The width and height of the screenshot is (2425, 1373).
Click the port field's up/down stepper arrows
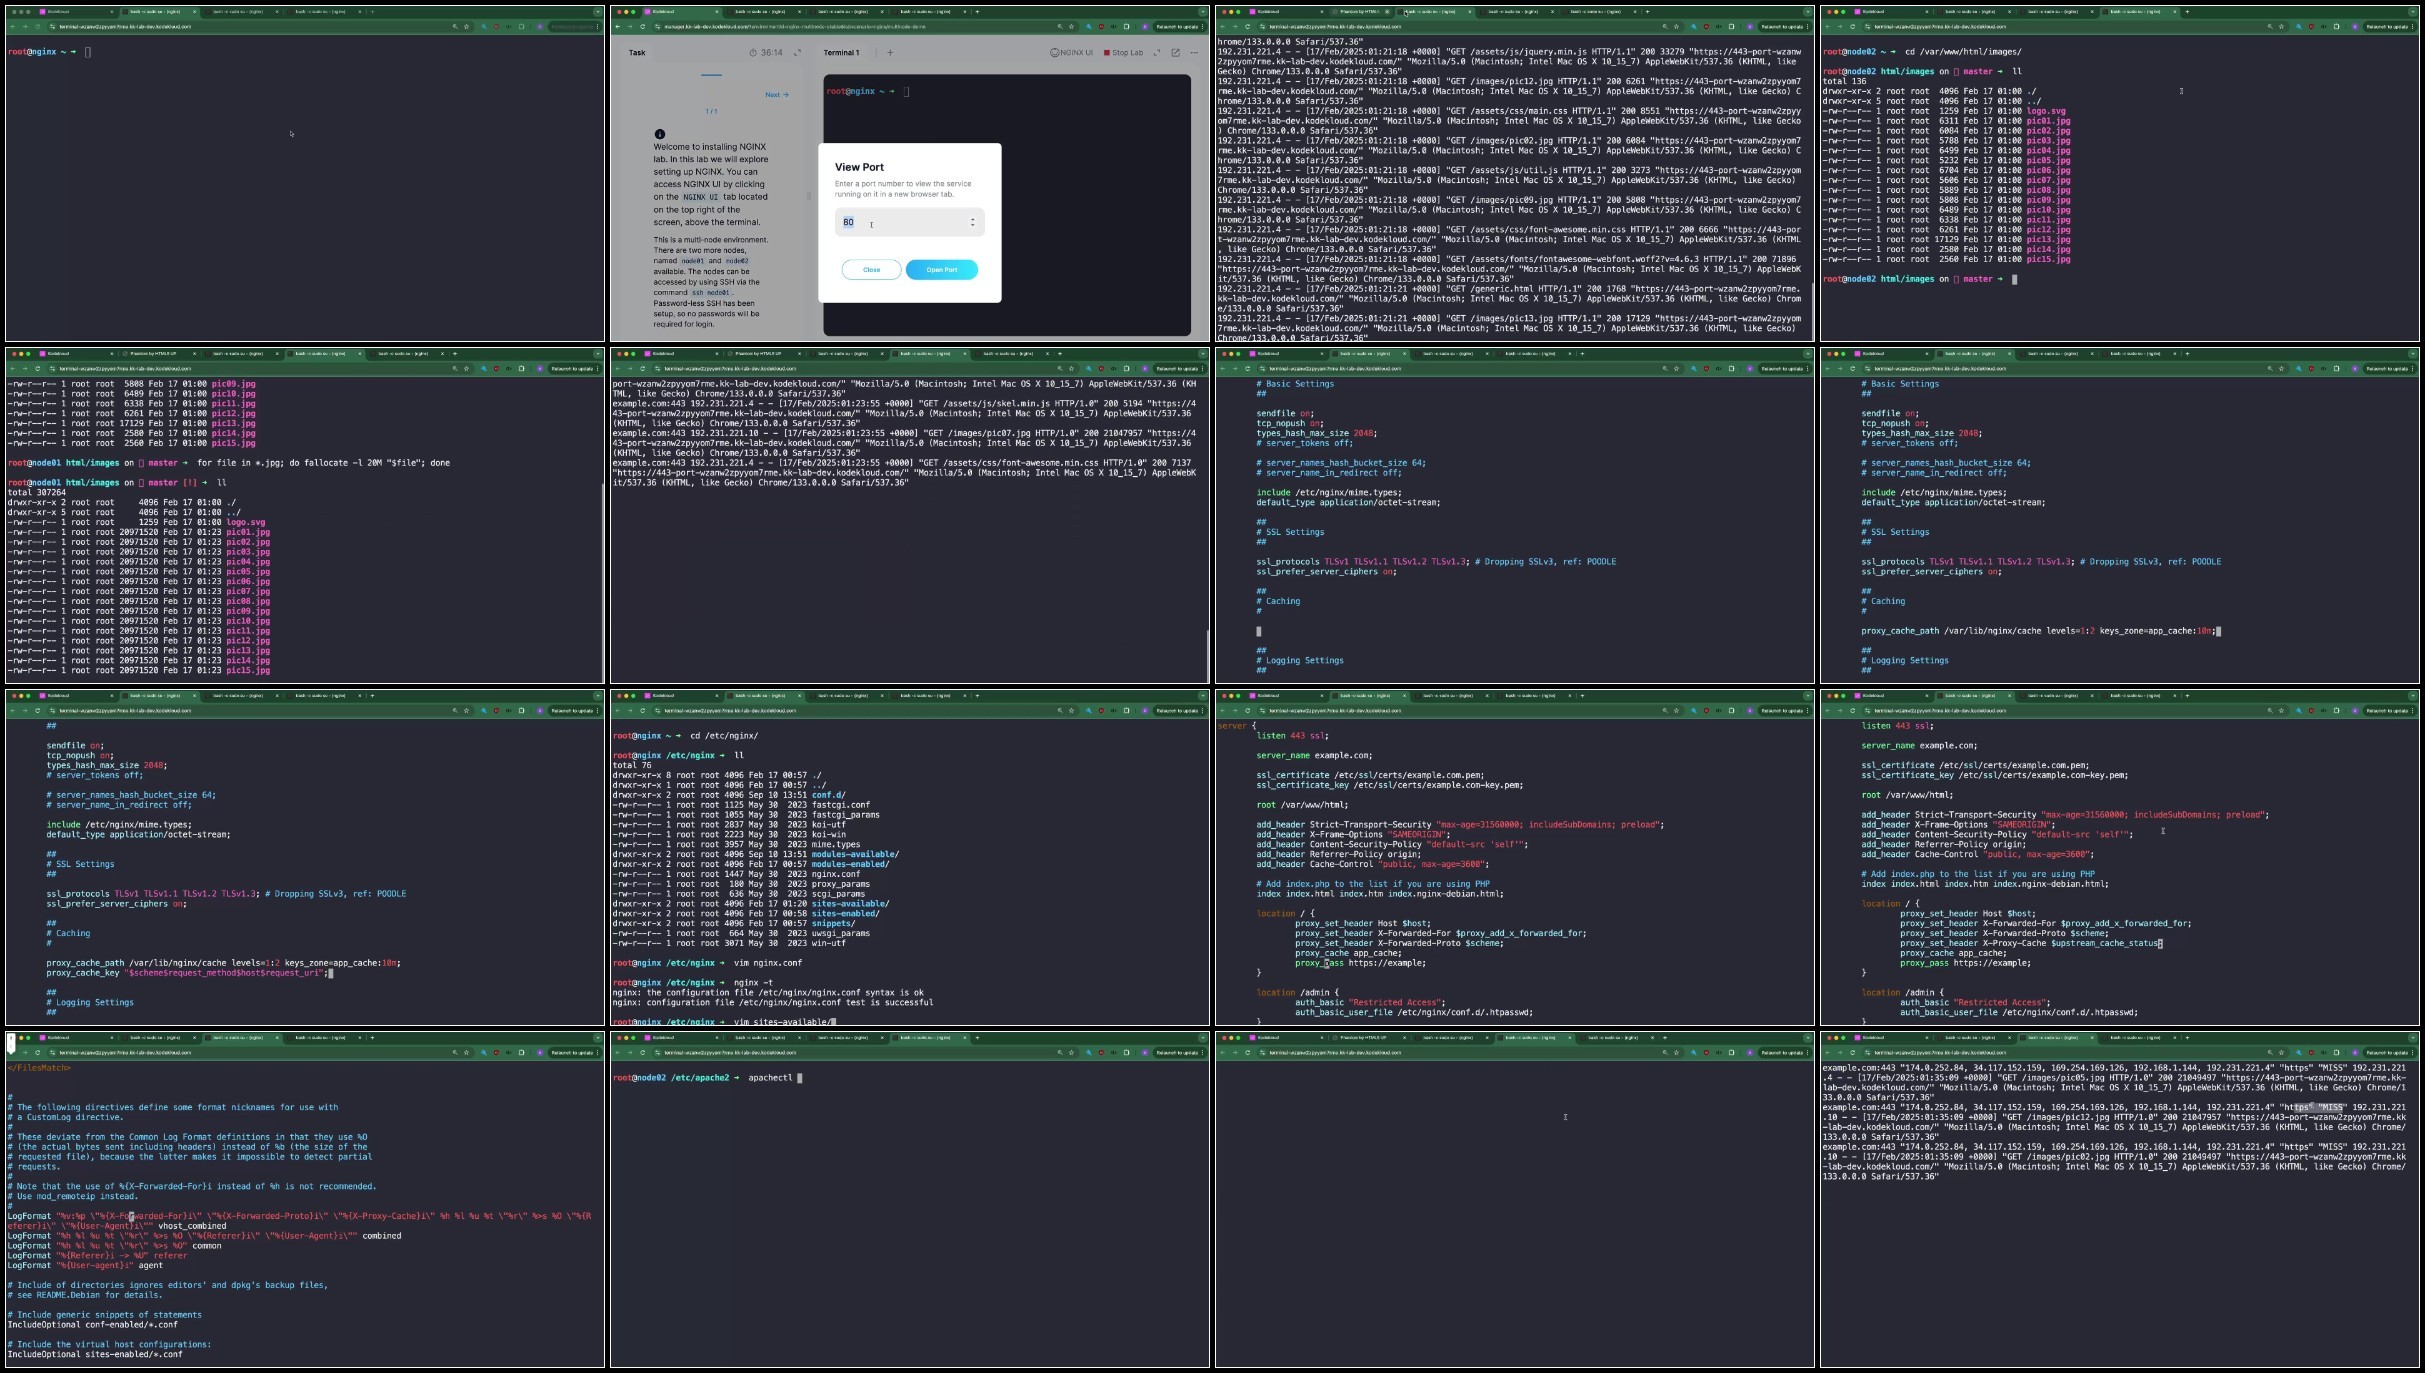972,222
